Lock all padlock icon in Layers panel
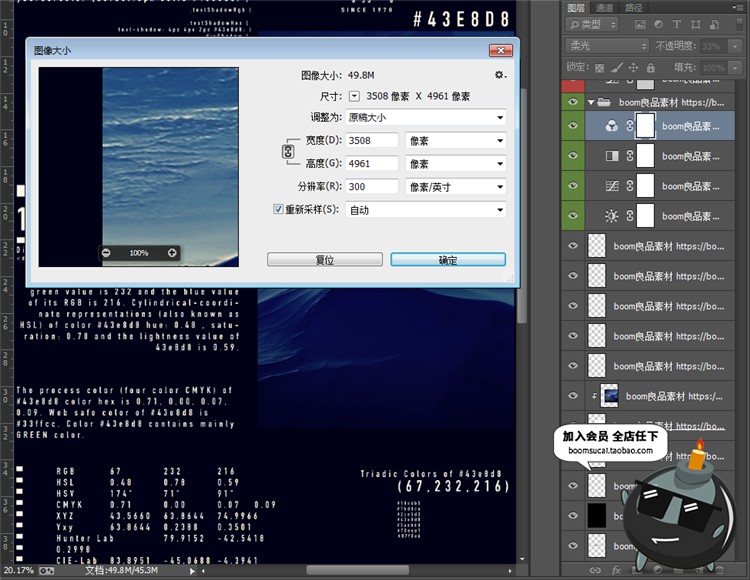This screenshot has width=750, height=580. [x=651, y=67]
